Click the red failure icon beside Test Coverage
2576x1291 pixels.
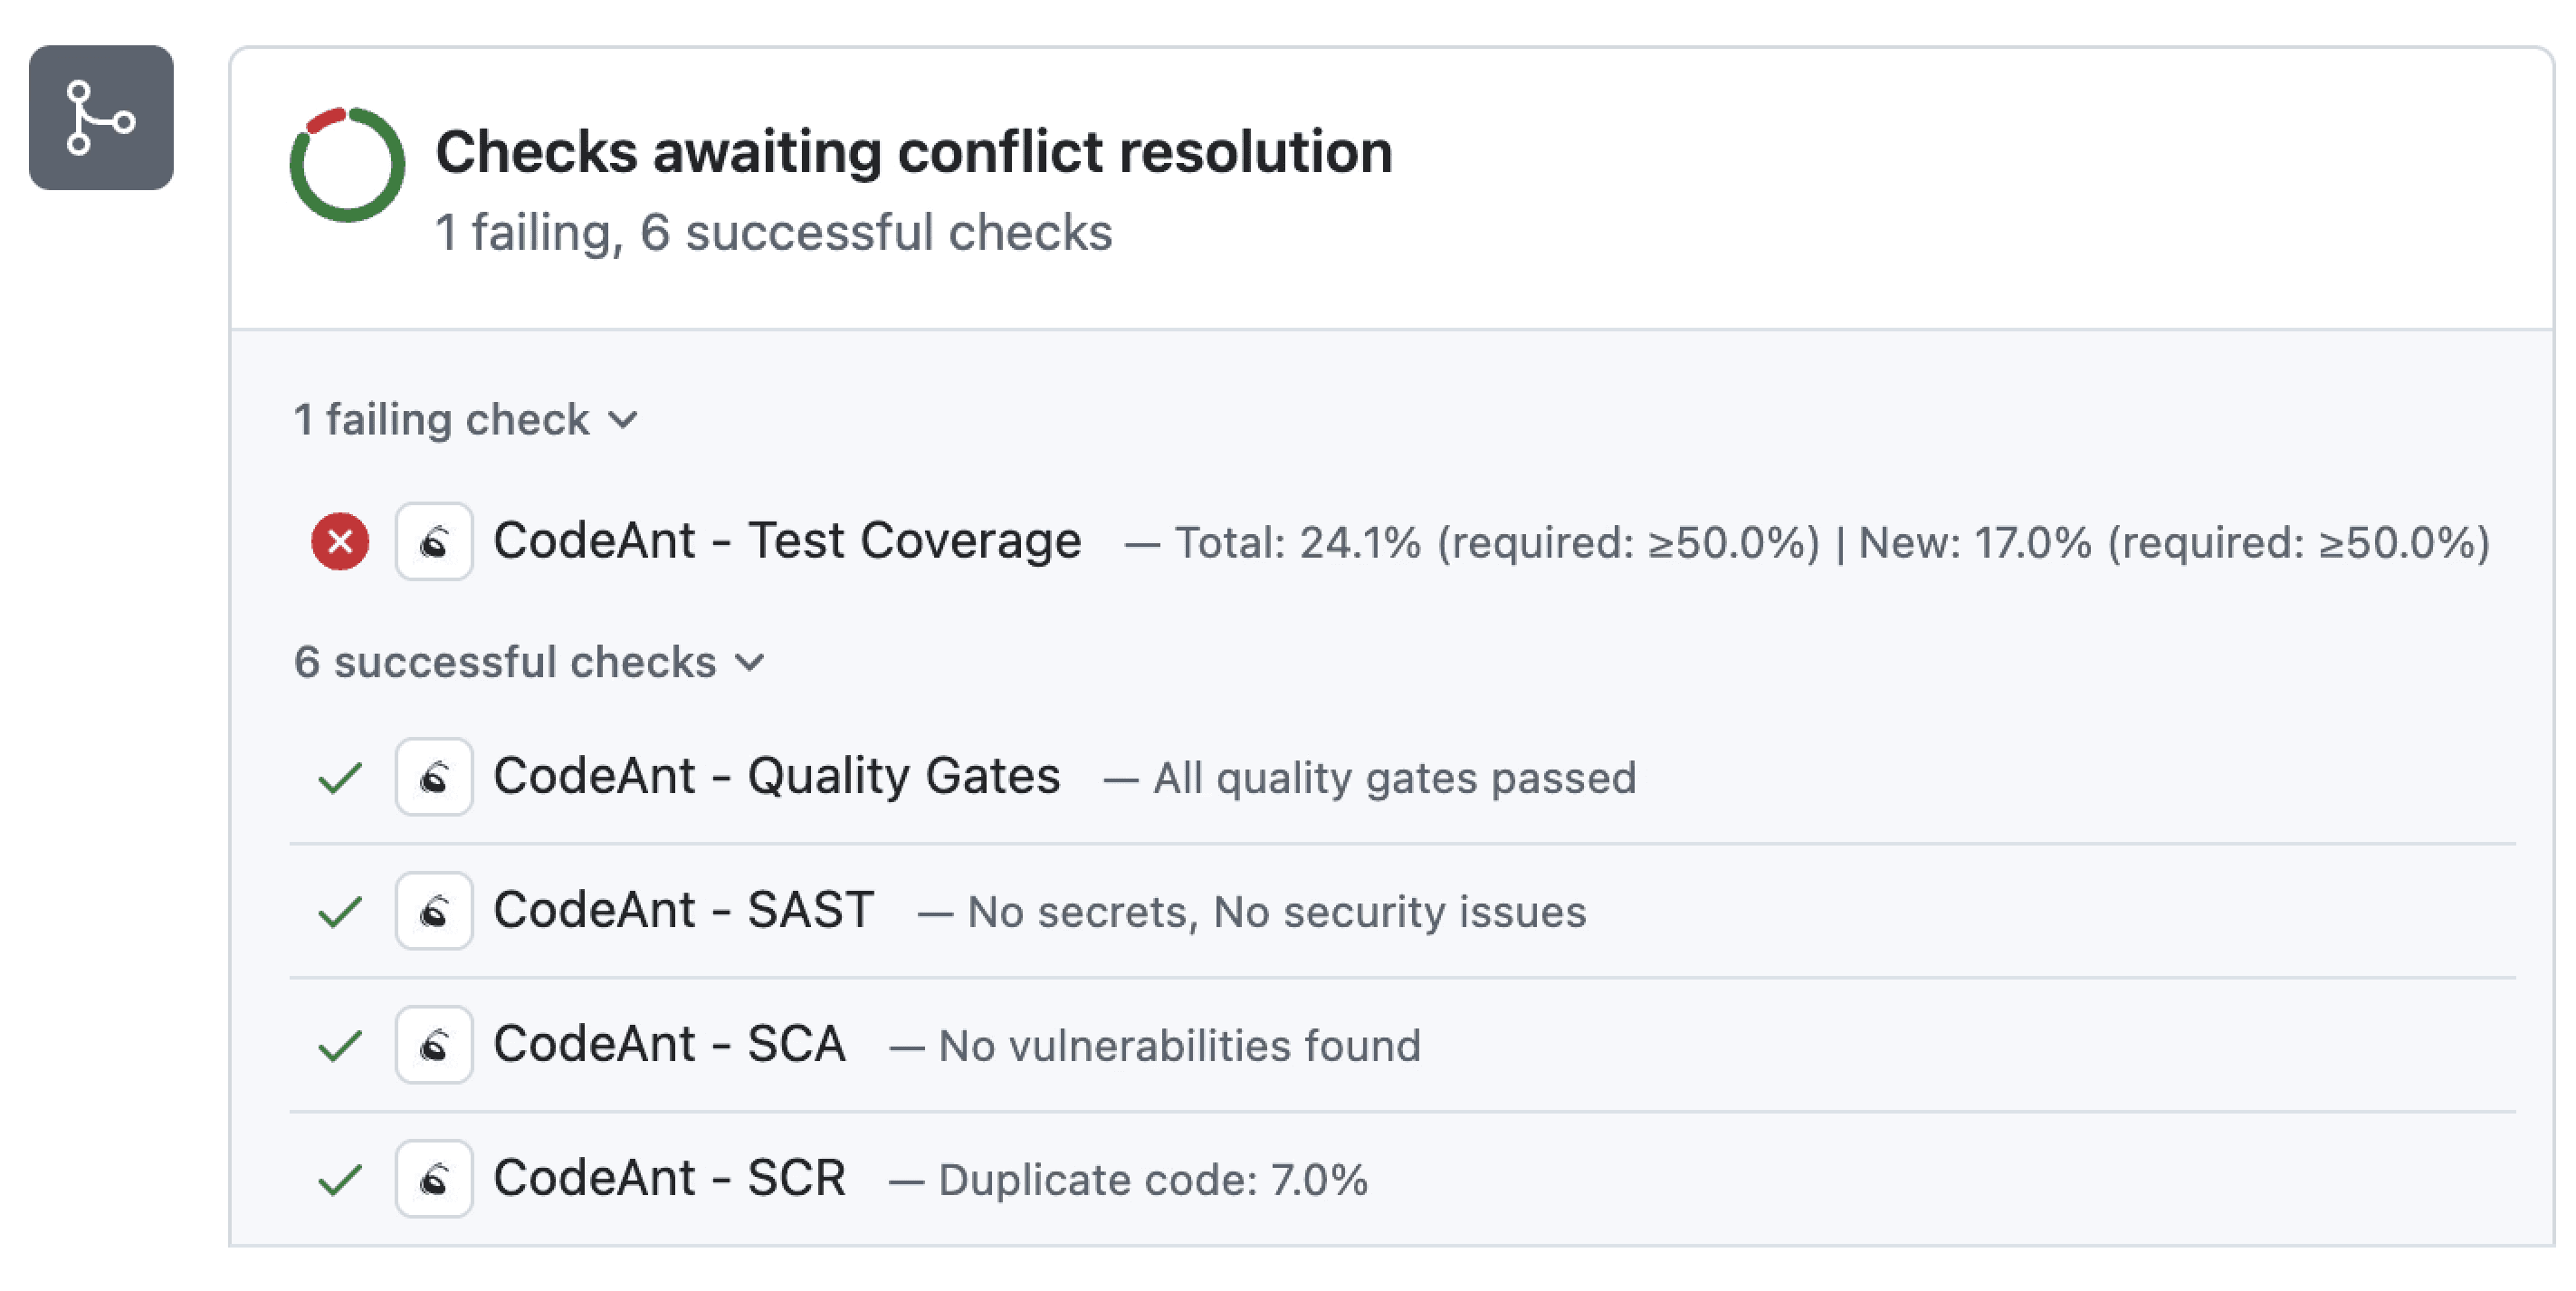339,541
